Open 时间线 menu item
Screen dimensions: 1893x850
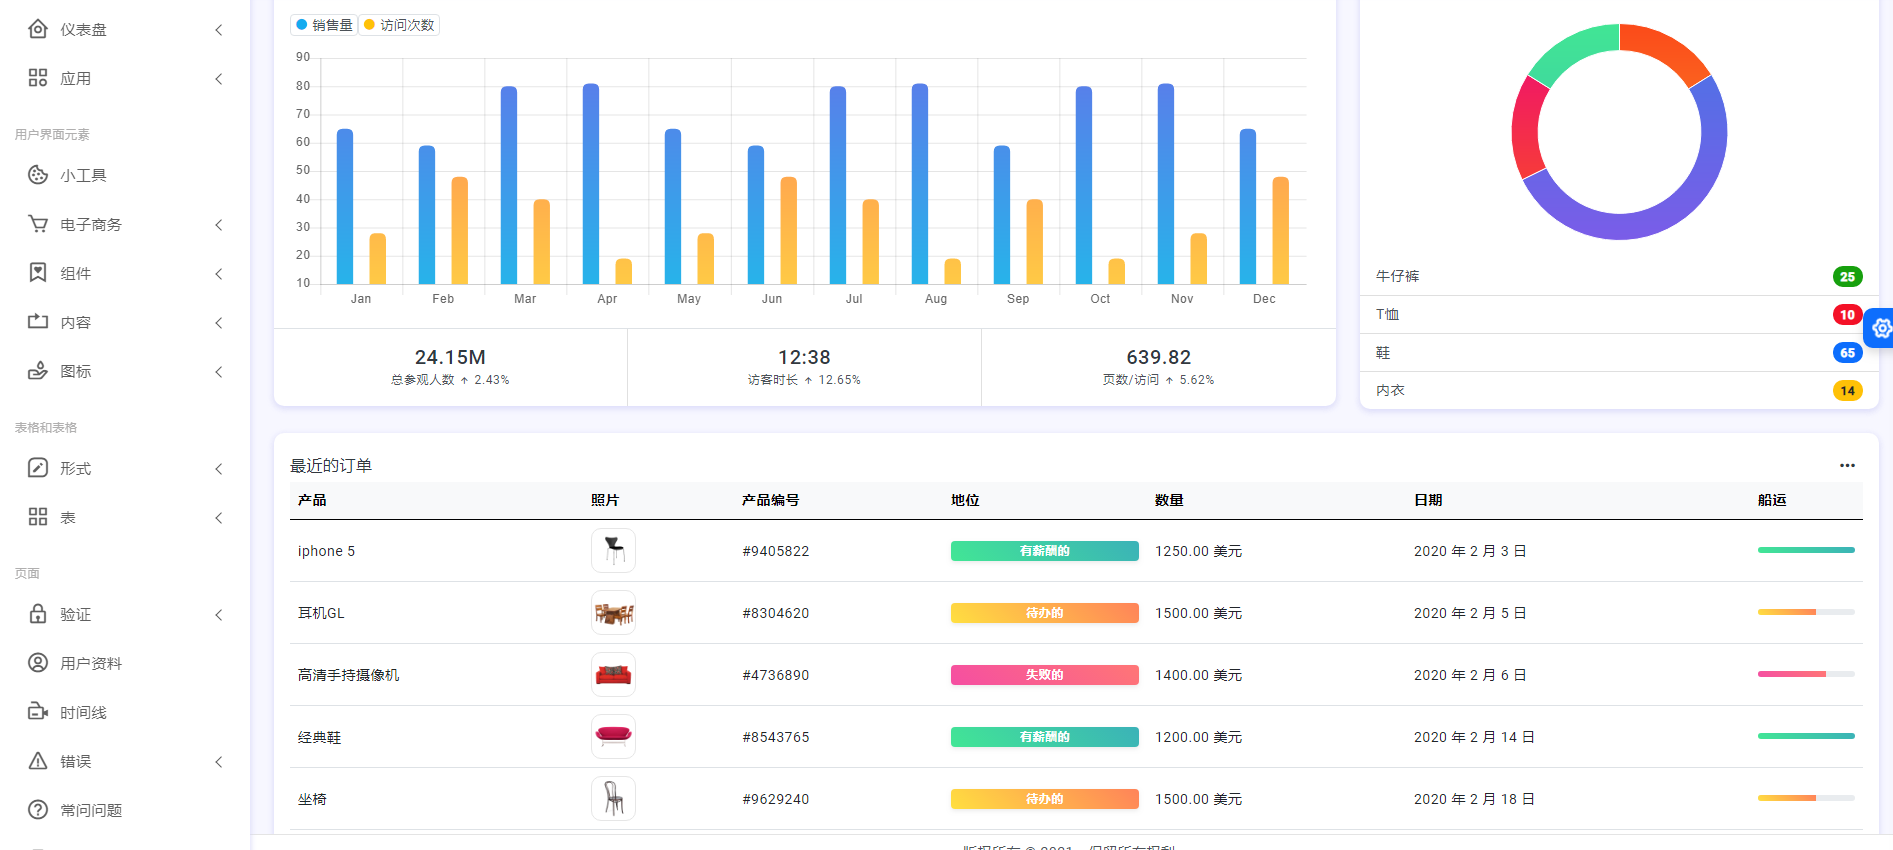coord(83,713)
